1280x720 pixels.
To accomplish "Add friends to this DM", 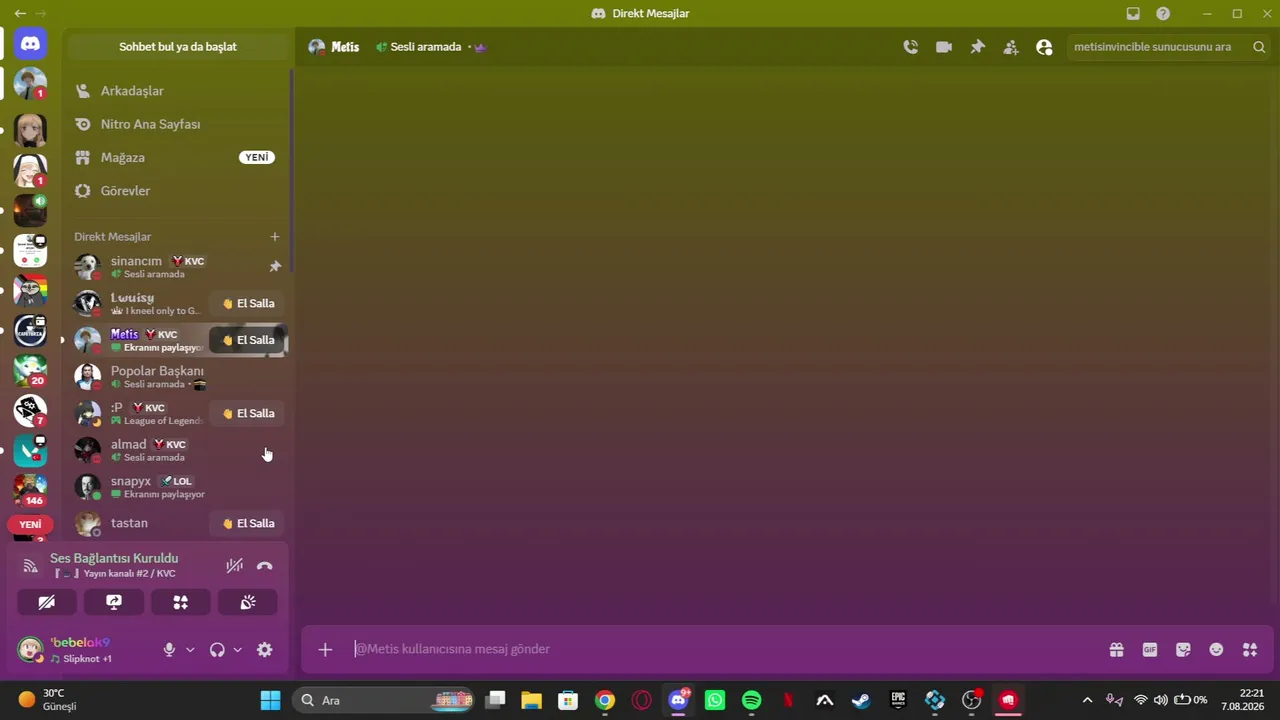I will click(1011, 47).
